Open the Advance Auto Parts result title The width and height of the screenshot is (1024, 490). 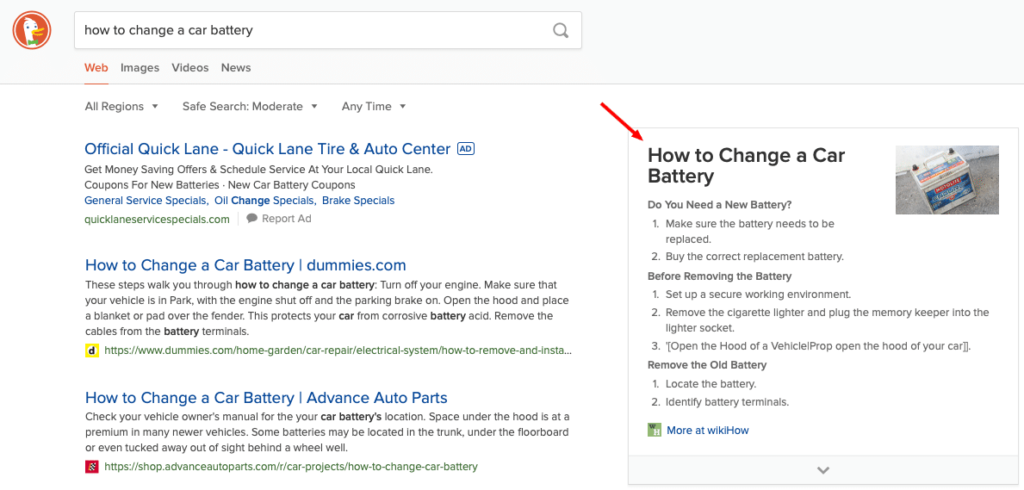pos(266,397)
